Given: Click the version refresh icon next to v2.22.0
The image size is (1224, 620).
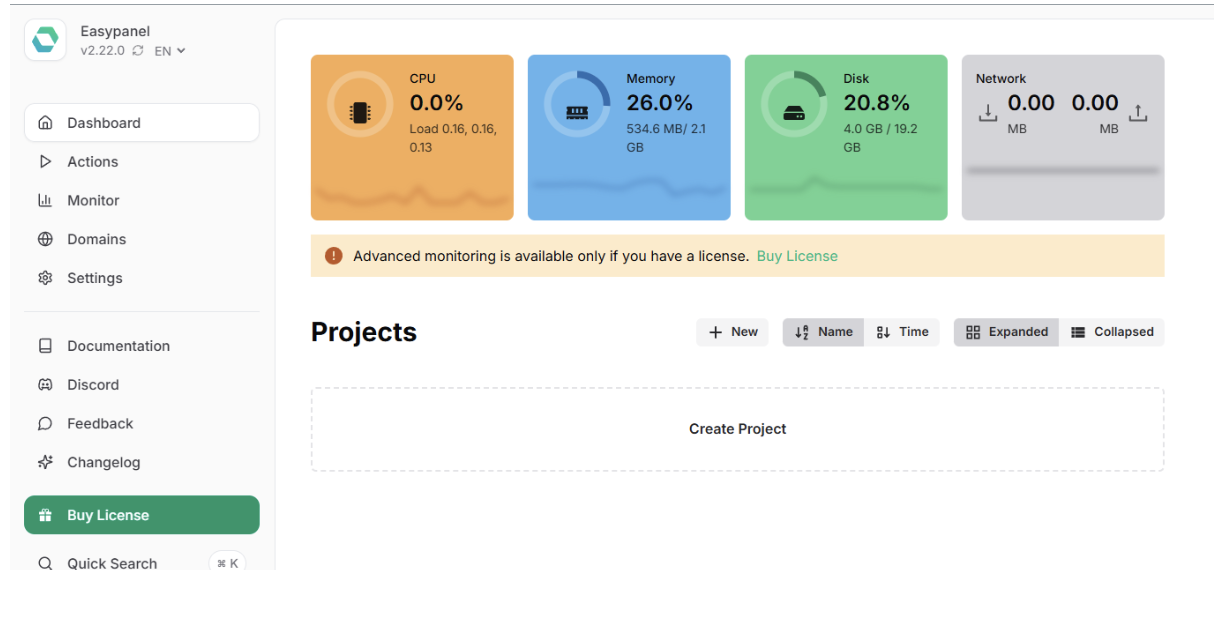Looking at the screenshot, I should point(138,51).
